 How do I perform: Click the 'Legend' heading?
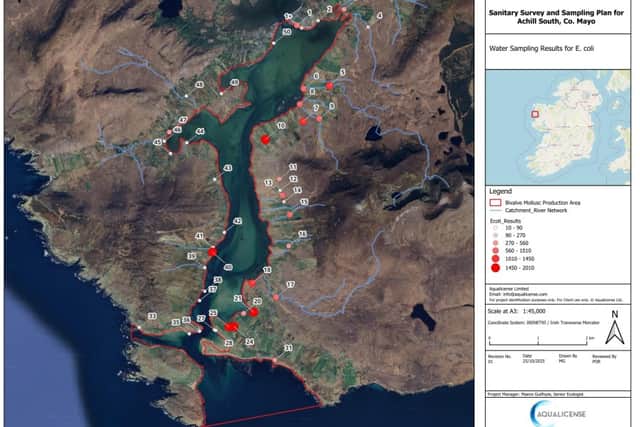point(500,191)
